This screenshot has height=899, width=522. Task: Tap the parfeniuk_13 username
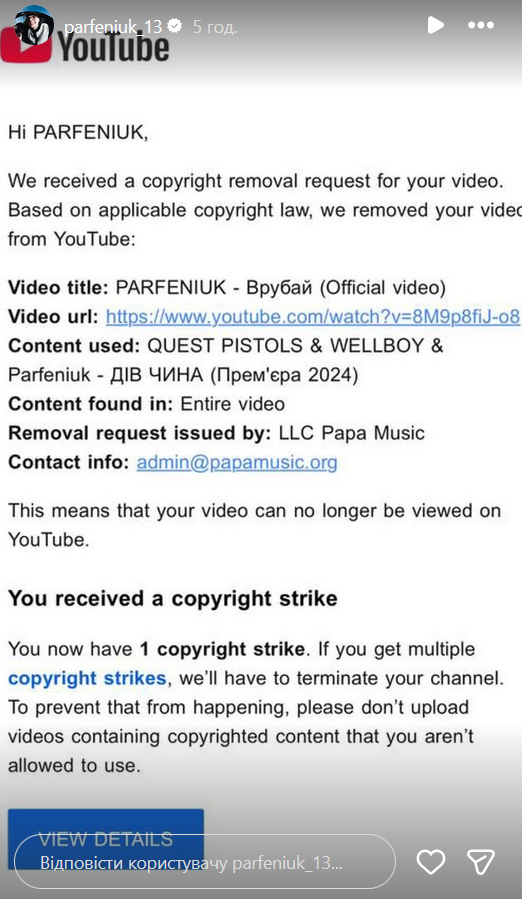[113, 26]
